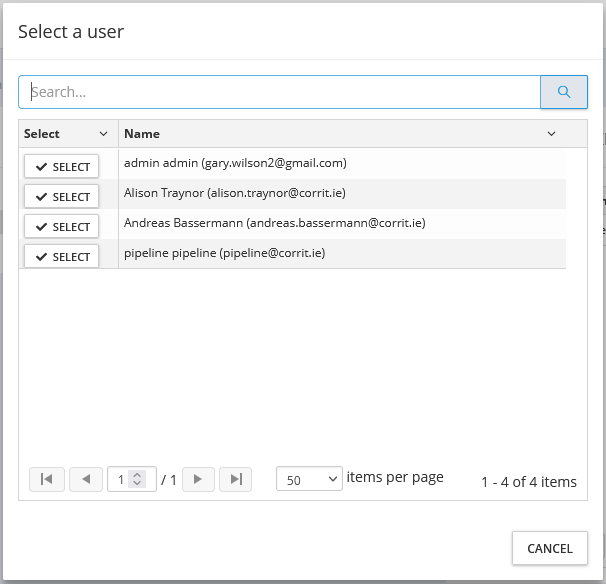Click the page number stepper arrows
This screenshot has height=584, width=606.
[x=138, y=479]
